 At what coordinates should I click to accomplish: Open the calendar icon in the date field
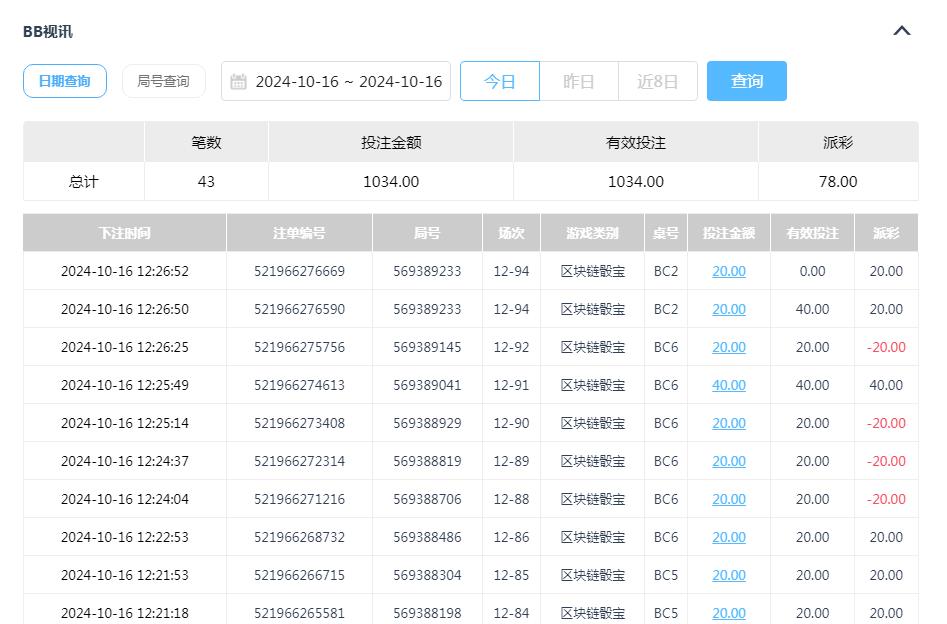(237, 81)
